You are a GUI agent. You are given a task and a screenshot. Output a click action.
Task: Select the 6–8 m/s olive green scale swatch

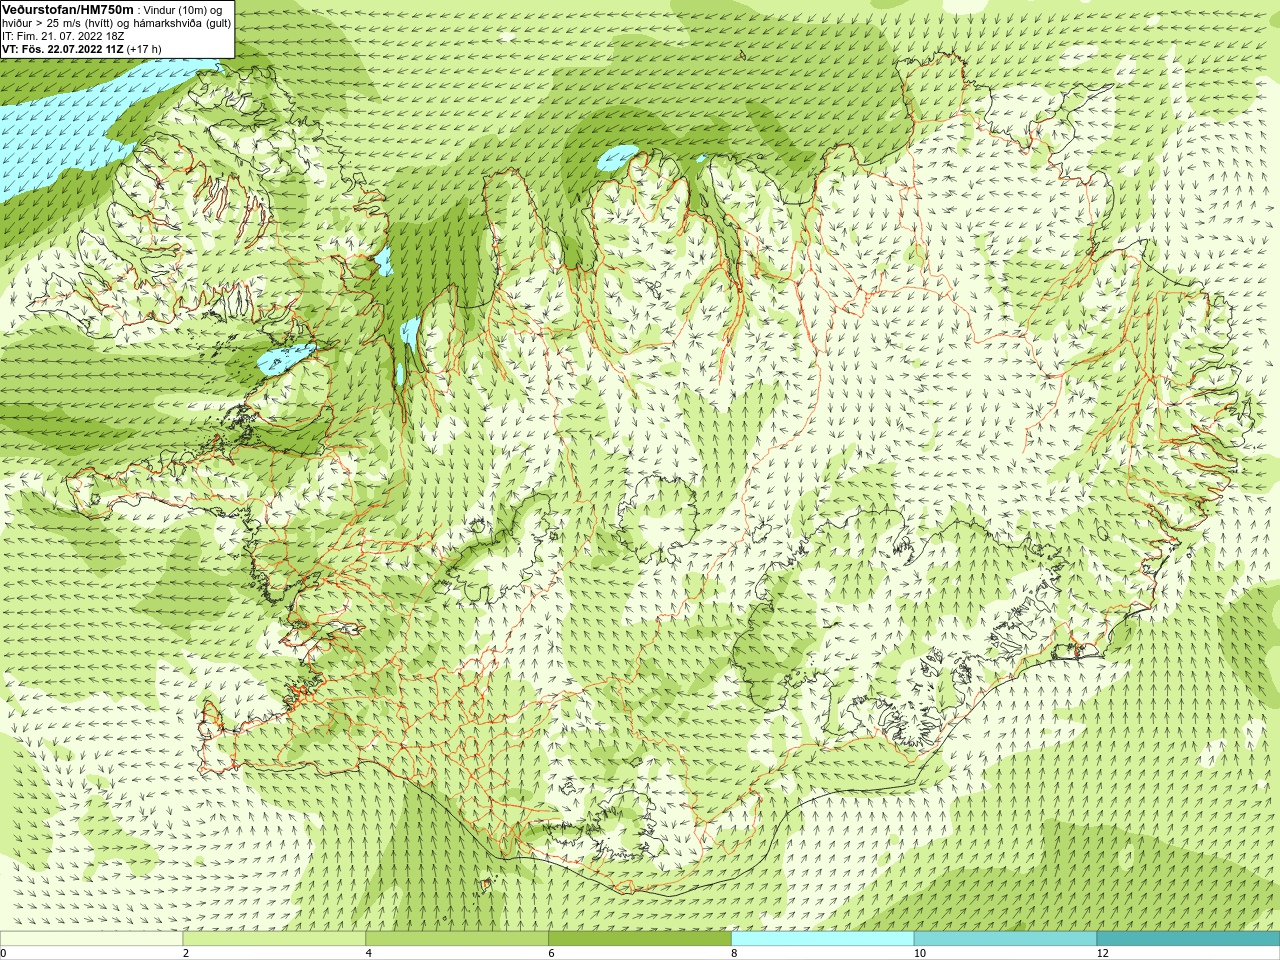[640, 939]
